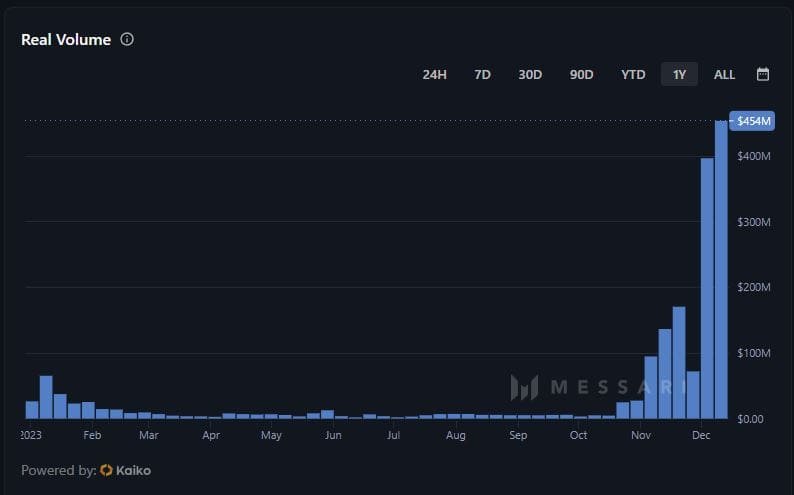This screenshot has height=495, width=794.
Task: Click the $200M axis label
Action: tap(754, 287)
